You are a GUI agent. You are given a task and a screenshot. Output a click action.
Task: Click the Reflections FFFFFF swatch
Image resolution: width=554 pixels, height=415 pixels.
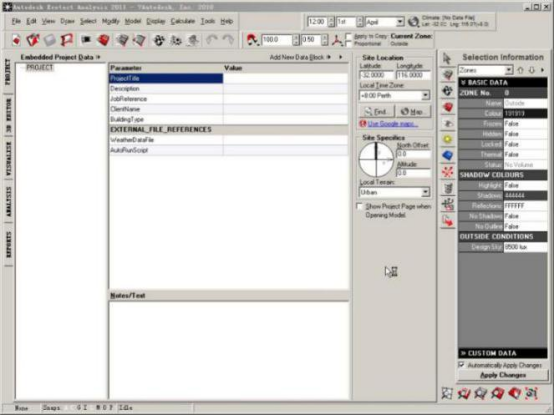525,206
